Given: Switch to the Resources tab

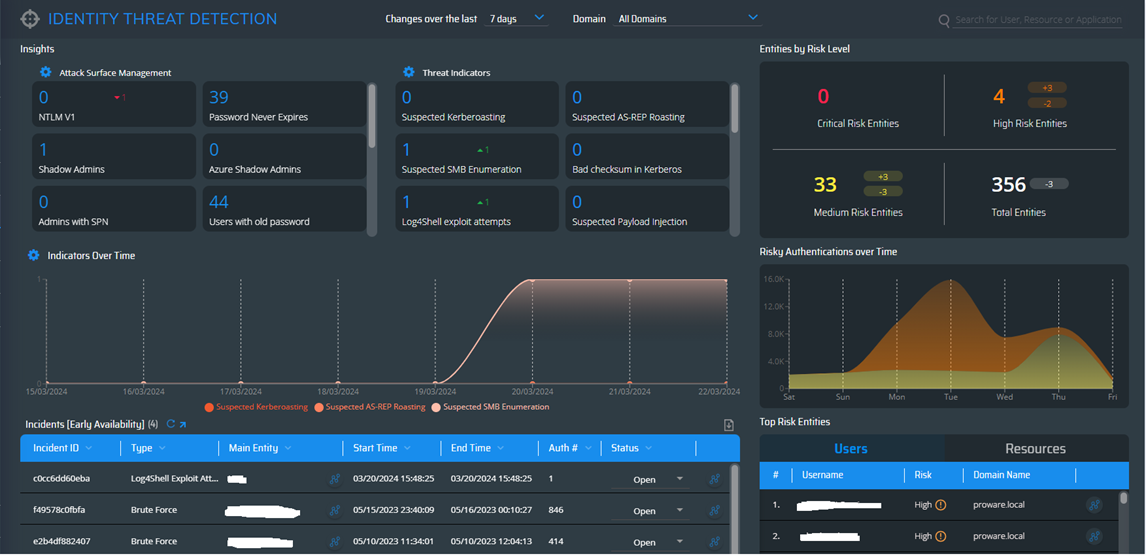Looking at the screenshot, I should (x=1035, y=449).
